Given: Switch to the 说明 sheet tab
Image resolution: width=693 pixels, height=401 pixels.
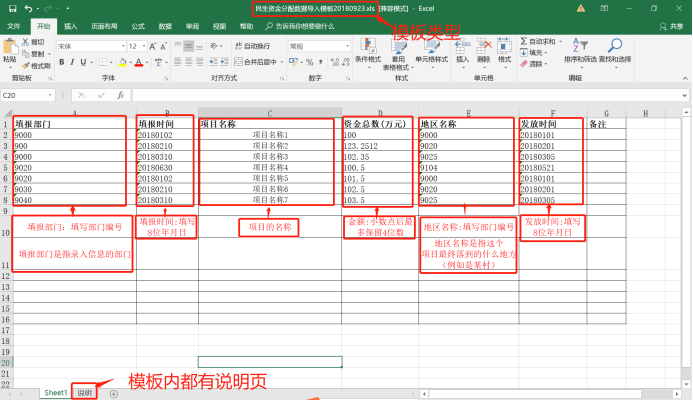Looking at the screenshot, I should 84,393.
